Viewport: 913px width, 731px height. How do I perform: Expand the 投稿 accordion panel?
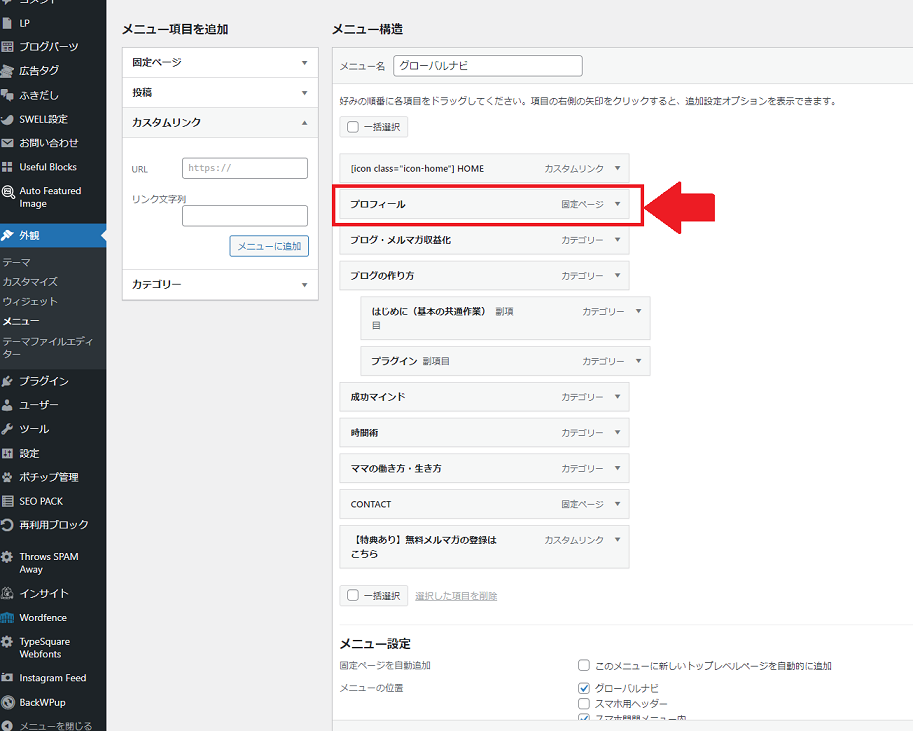pos(220,93)
